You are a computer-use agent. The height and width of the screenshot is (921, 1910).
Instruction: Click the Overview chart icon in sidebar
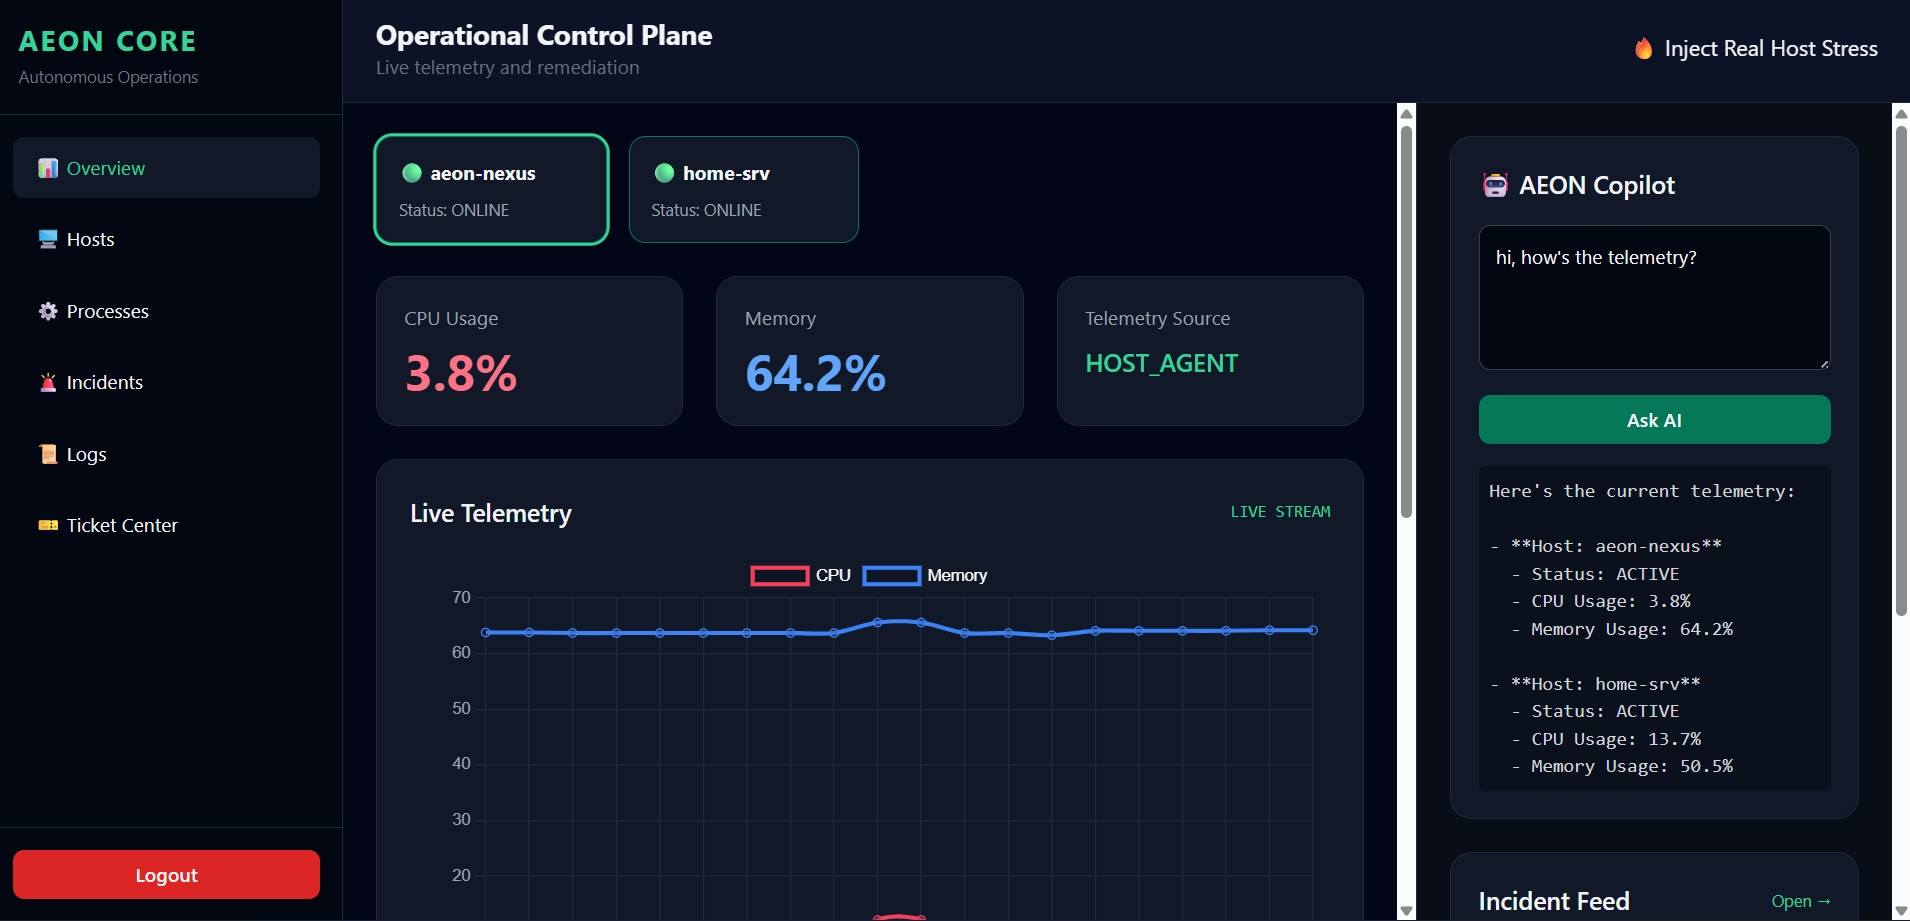coord(48,168)
